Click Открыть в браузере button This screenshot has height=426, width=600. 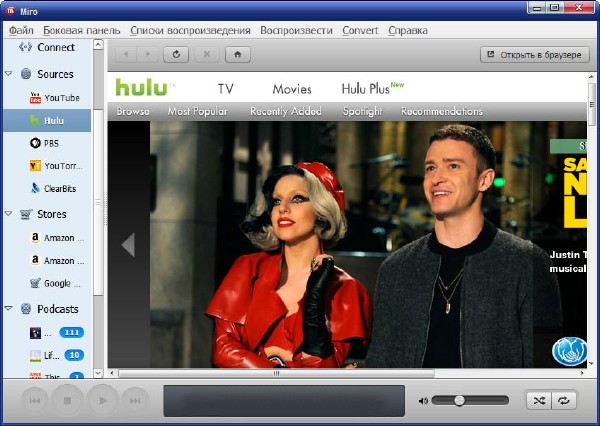coord(534,54)
